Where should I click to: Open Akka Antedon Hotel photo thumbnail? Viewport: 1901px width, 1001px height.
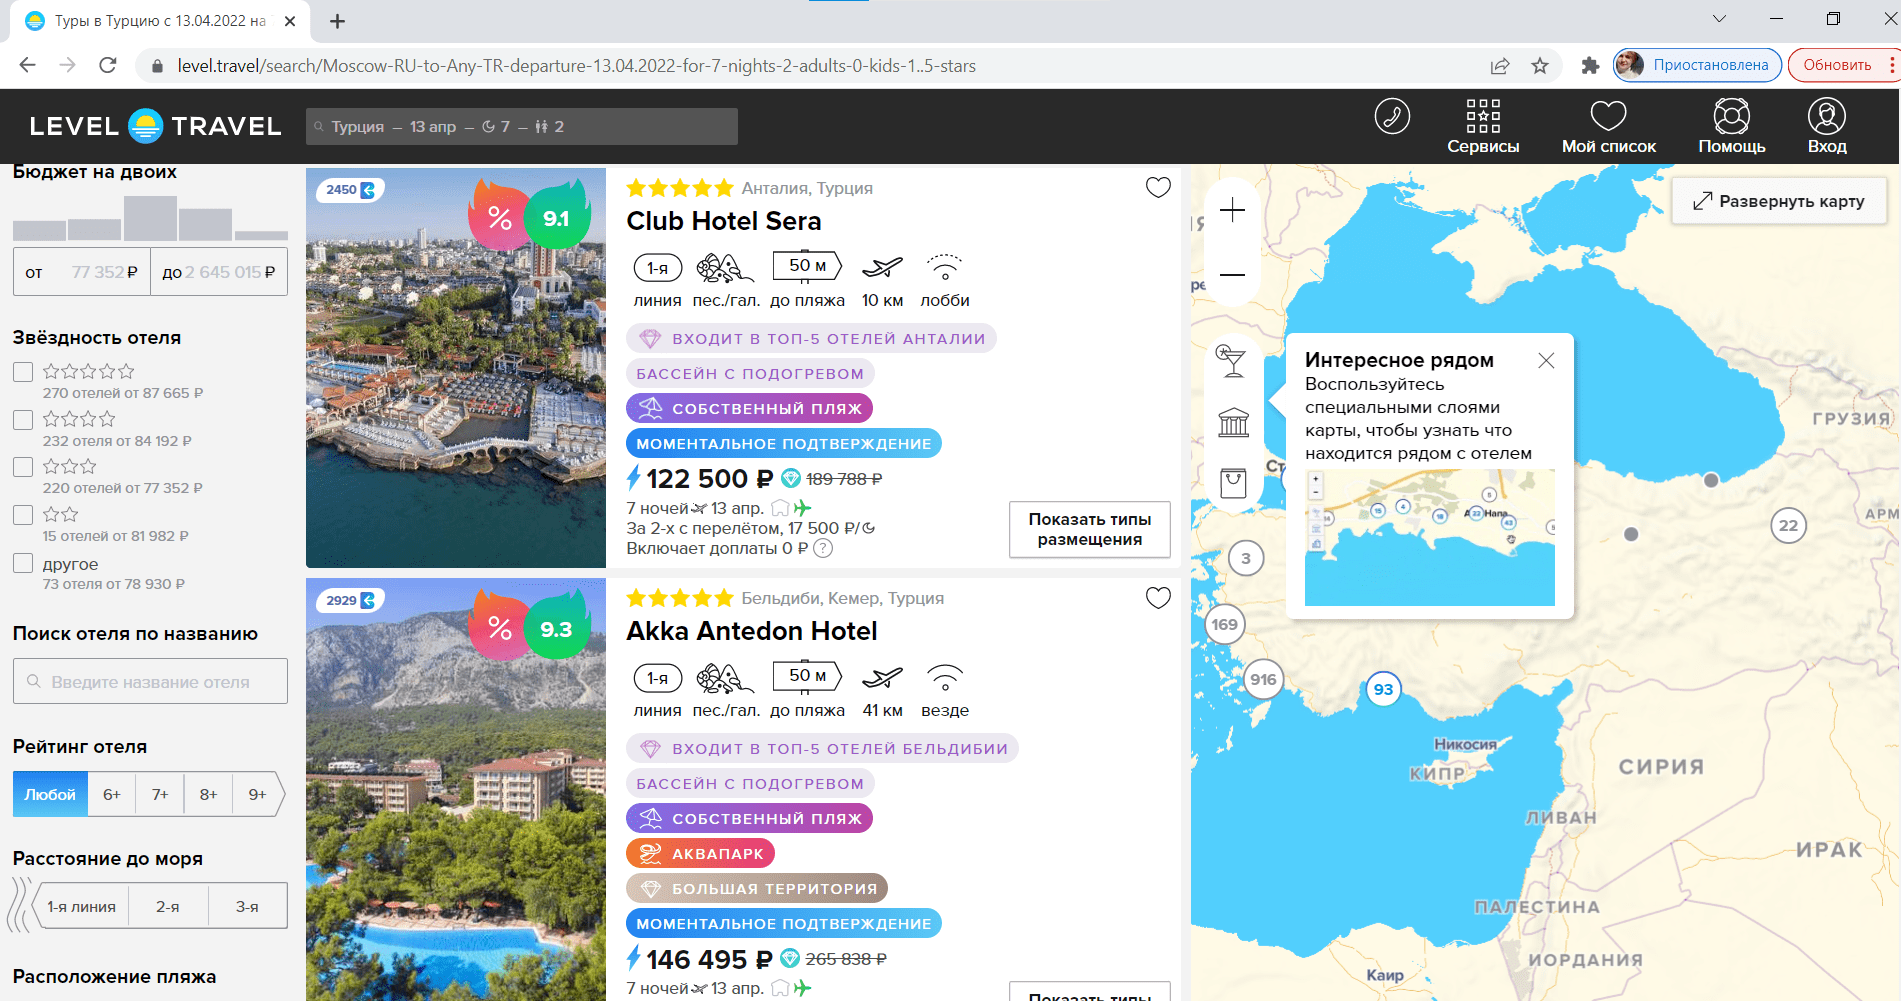(x=456, y=789)
